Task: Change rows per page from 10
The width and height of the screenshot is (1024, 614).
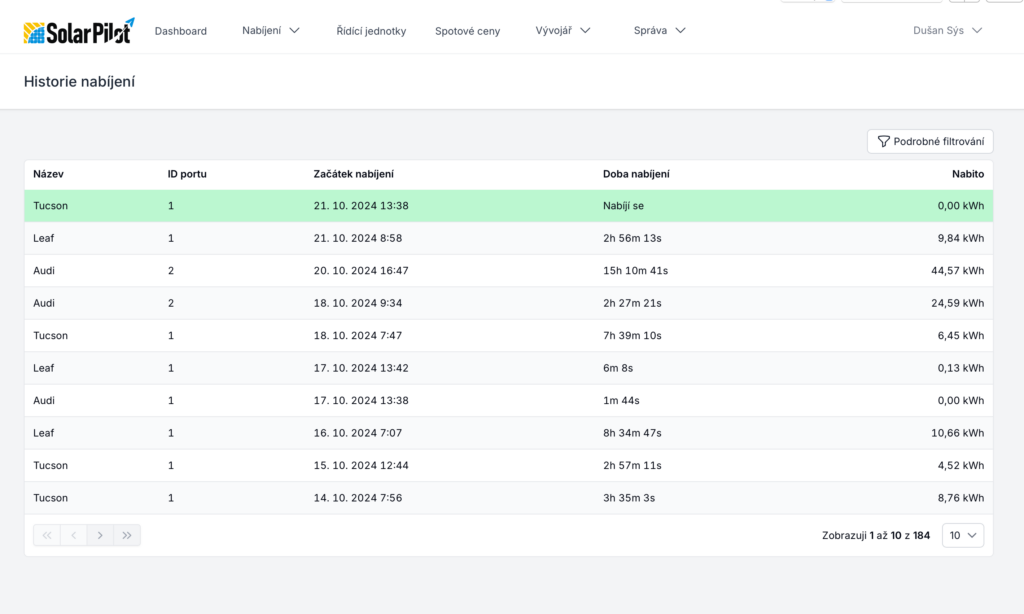Action: 962,536
